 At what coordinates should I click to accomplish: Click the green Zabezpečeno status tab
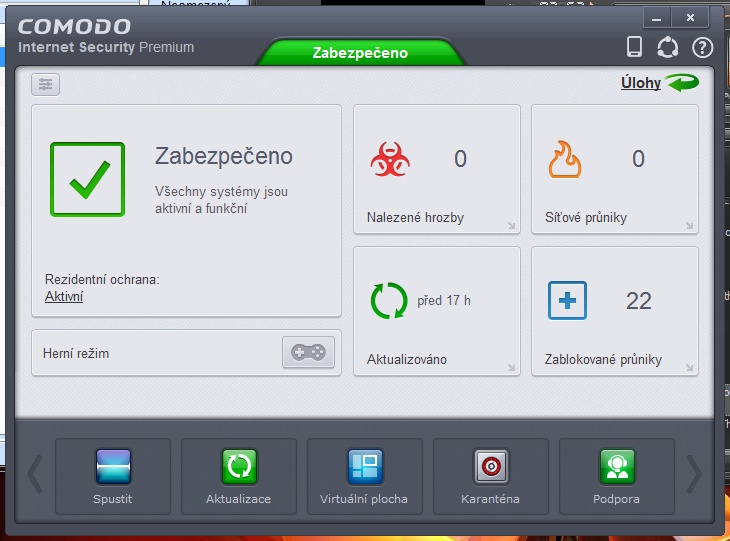pos(360,52)
